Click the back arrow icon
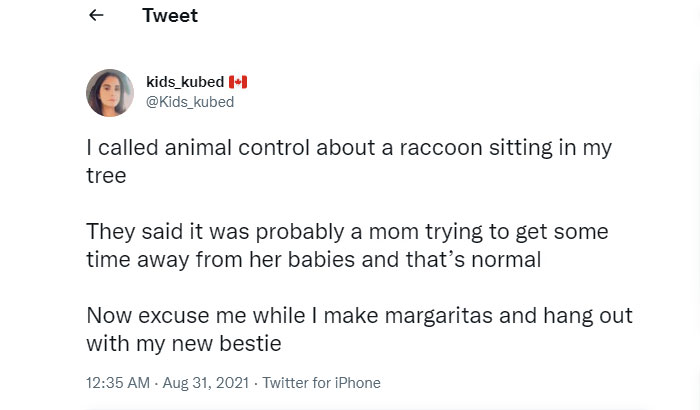The width and height of the screenshot is (700, 410). pyautogui.click(x=96, y=16)
